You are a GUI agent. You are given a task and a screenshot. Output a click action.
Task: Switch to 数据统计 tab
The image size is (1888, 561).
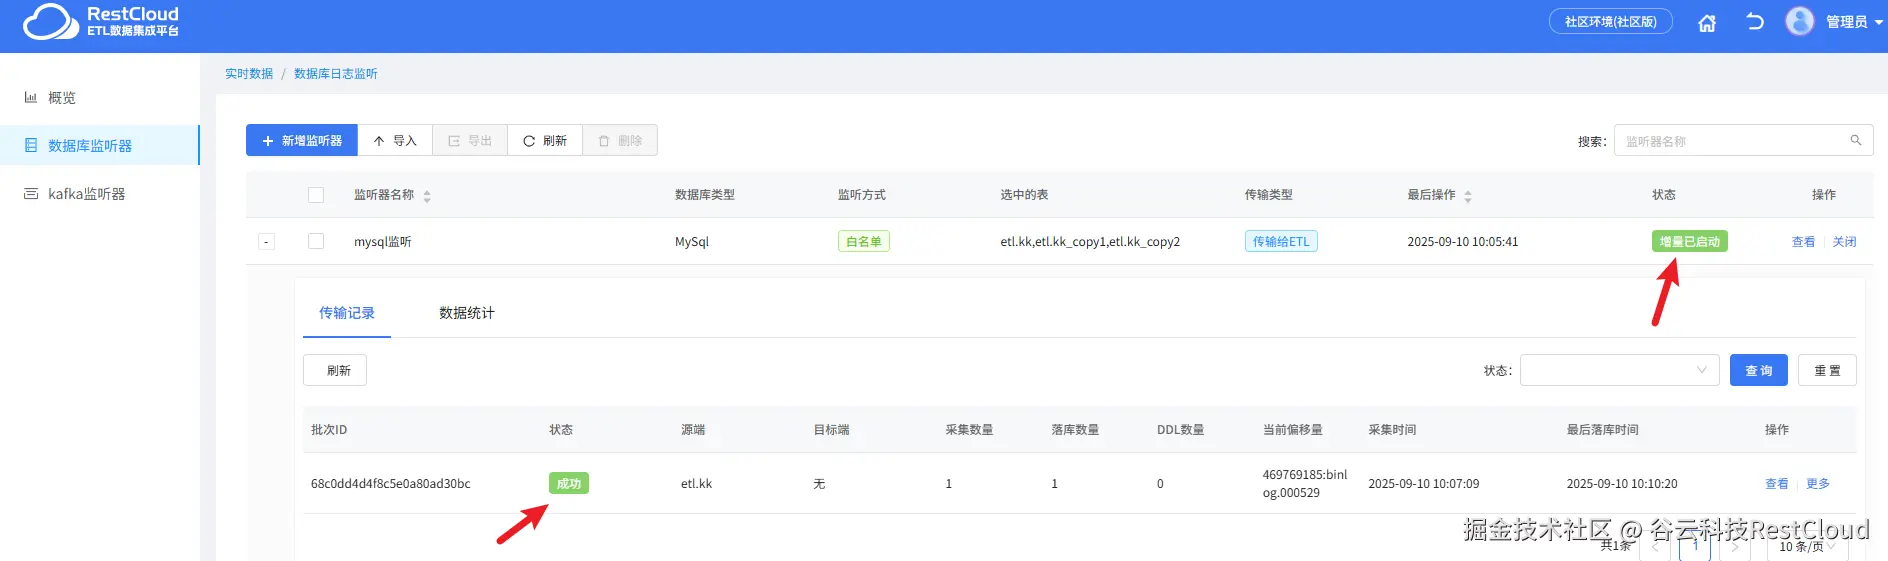pos(467,313)
